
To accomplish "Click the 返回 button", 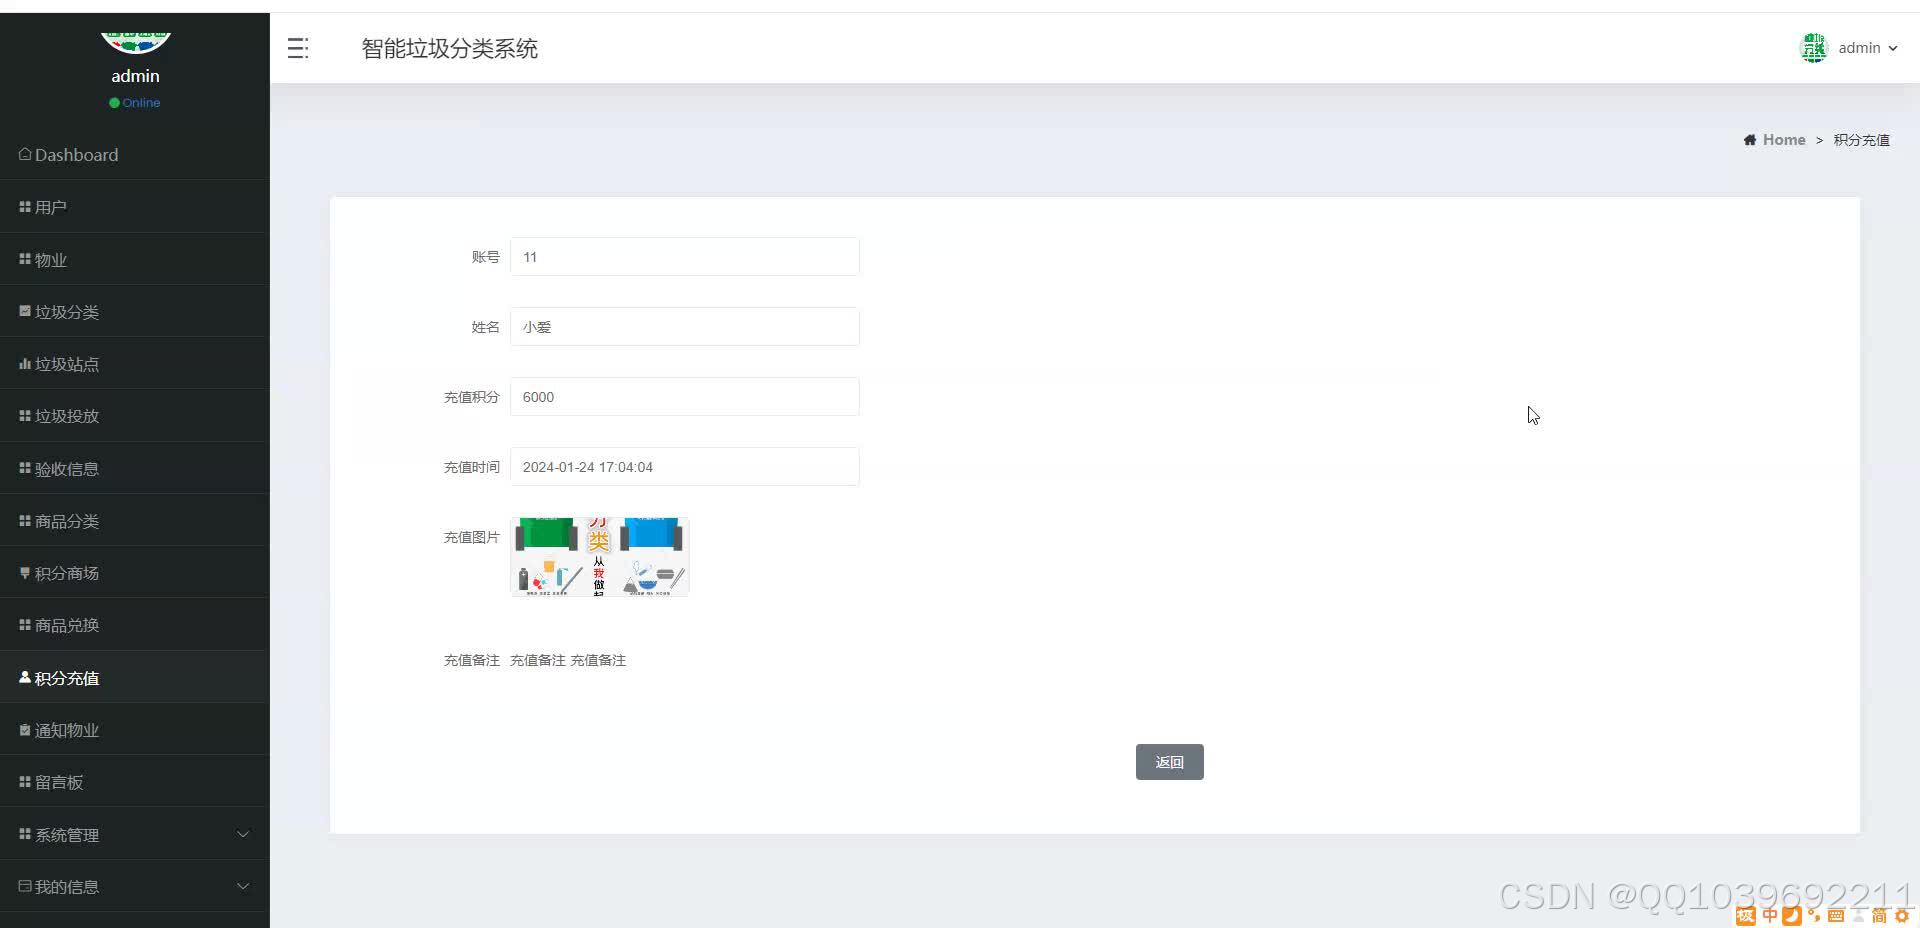I will tap(1169, 761).
